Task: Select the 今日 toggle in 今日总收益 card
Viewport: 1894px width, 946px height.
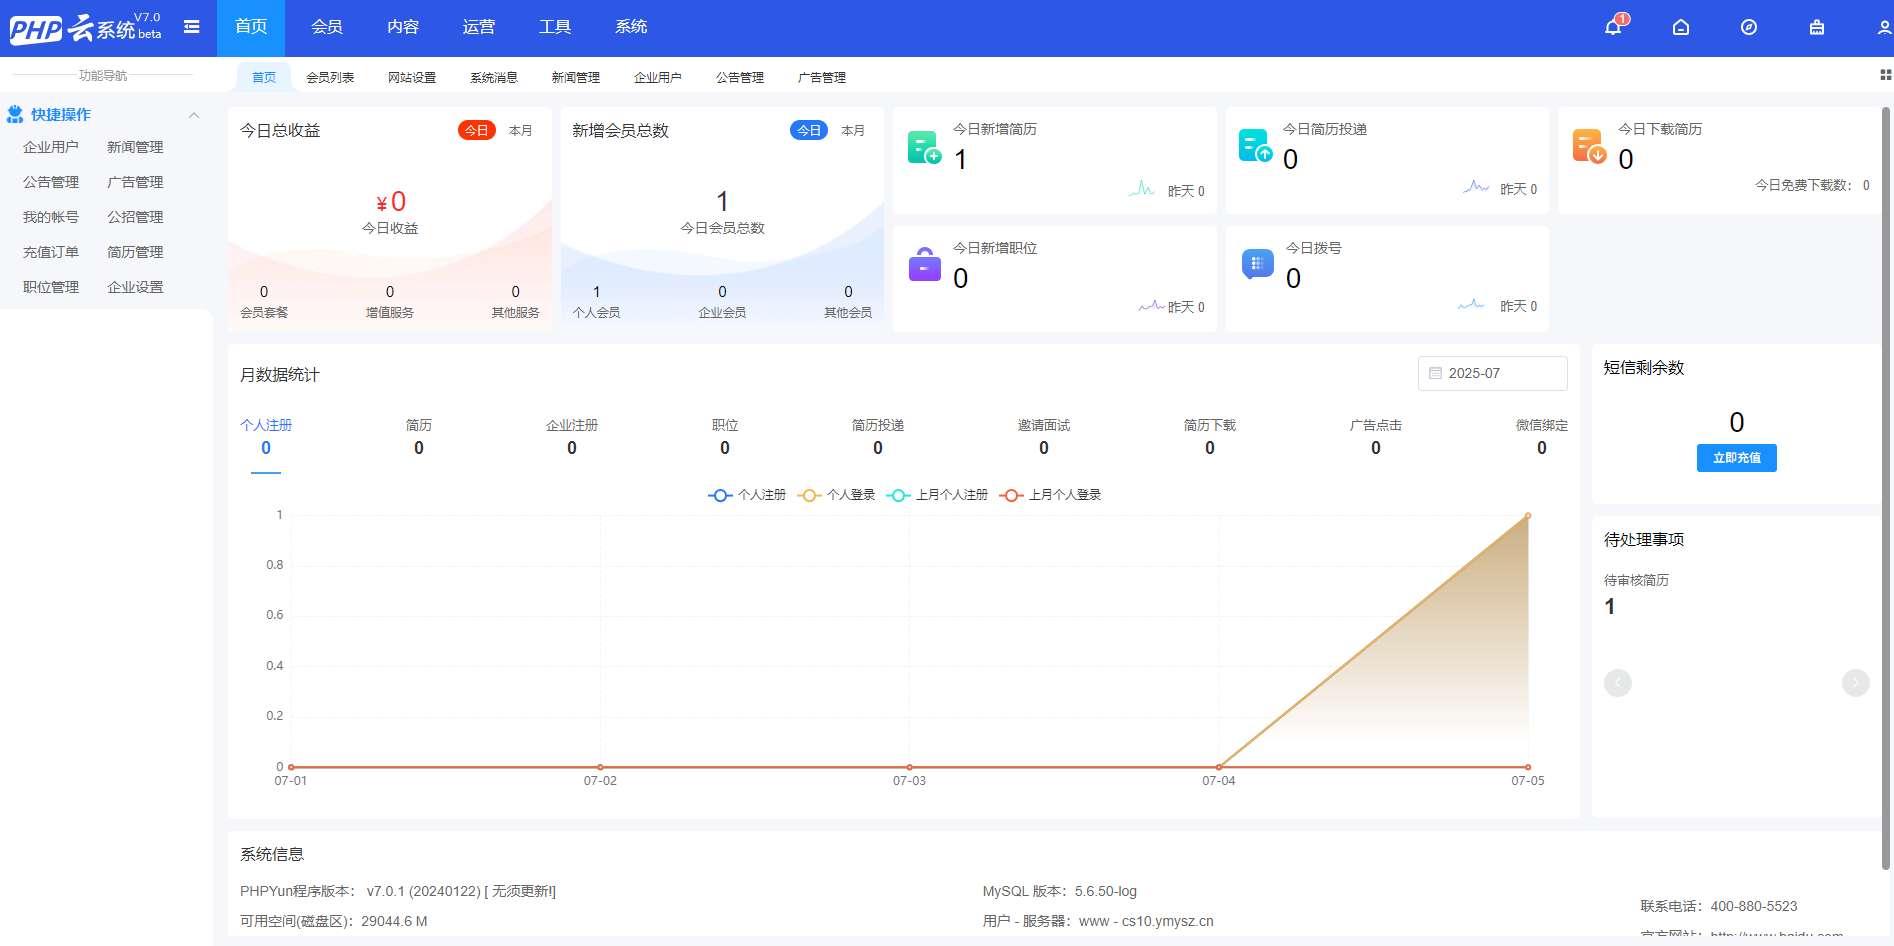Action: tap(477, 129)
